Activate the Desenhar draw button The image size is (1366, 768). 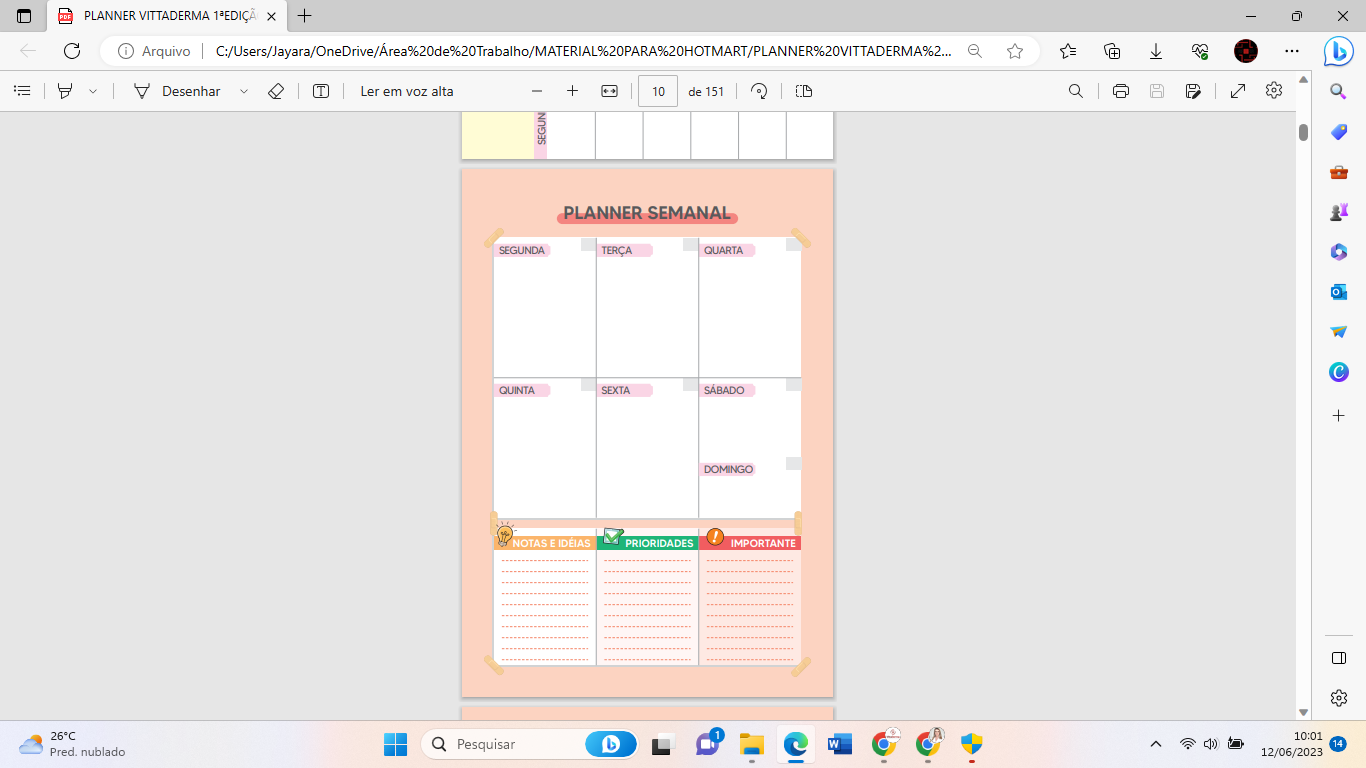pyautogui.click(x=178, y=91)
